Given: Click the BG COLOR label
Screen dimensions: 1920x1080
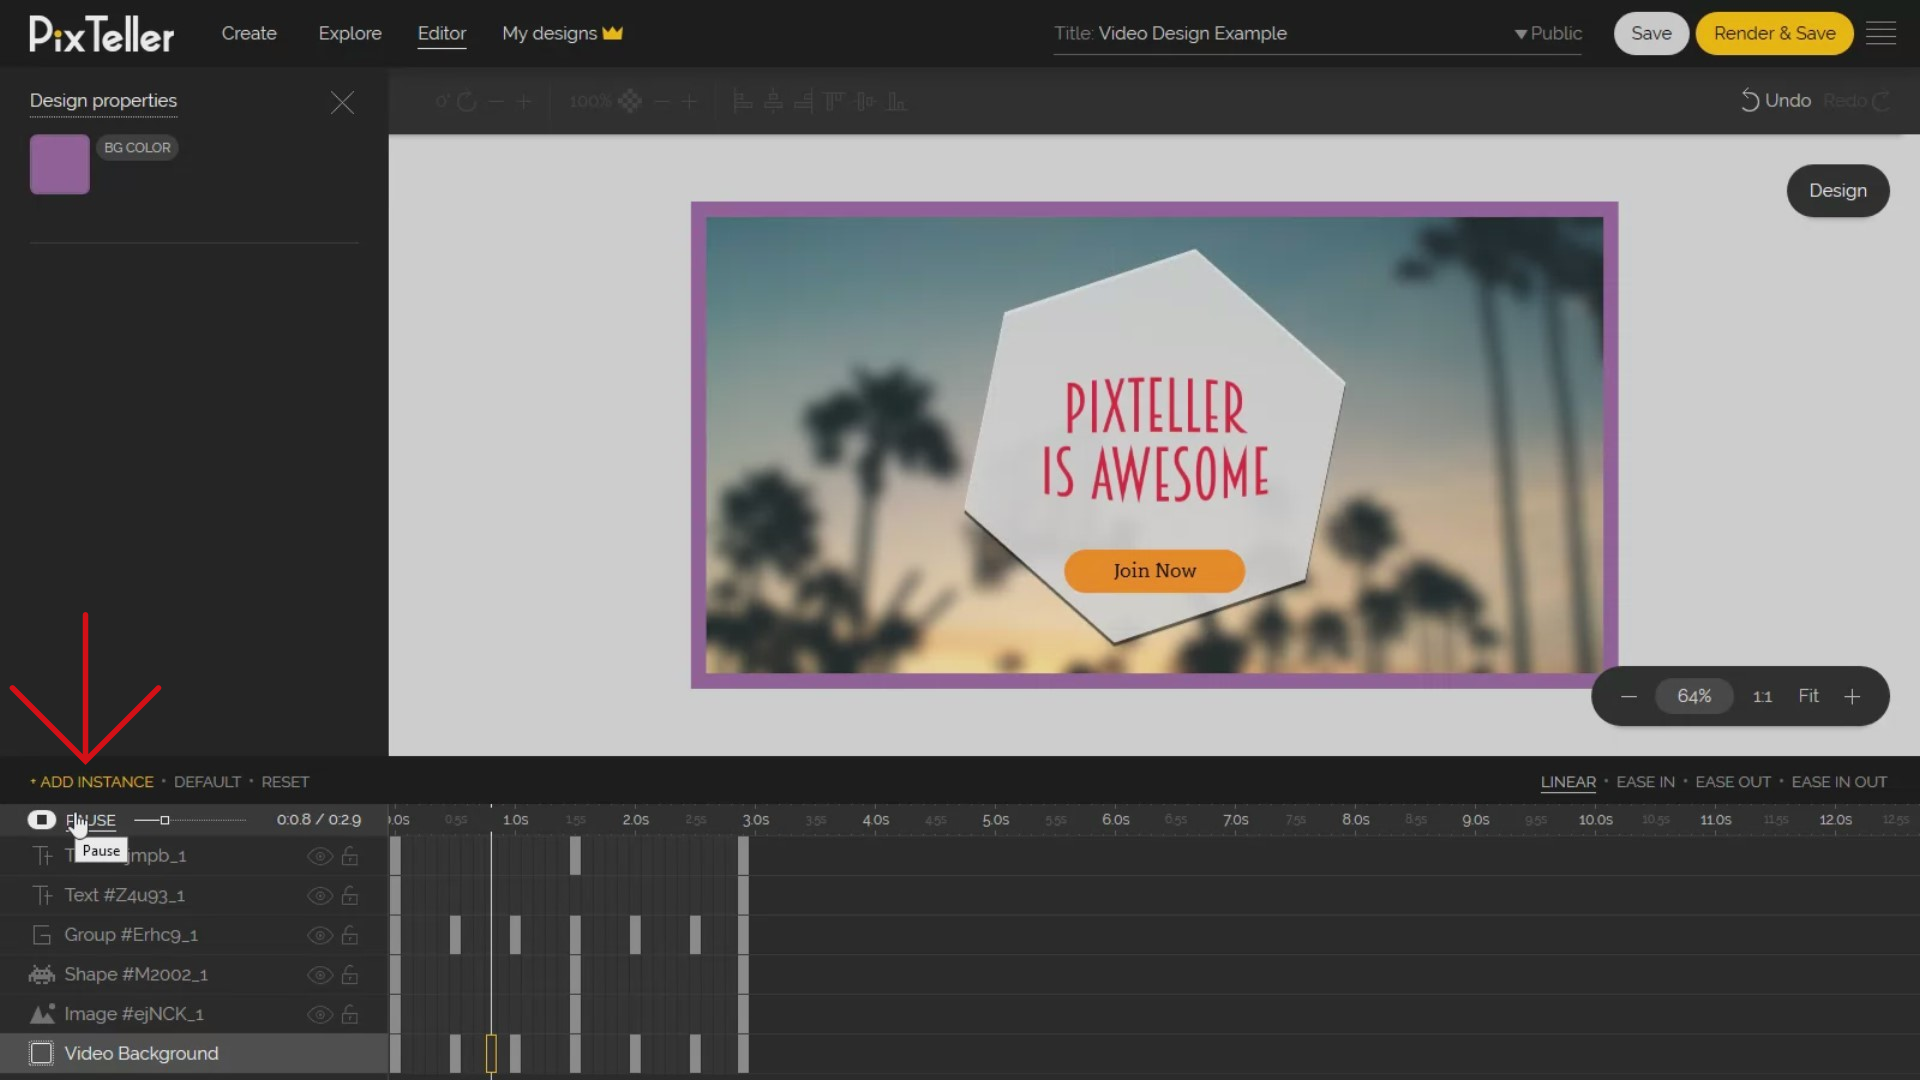Looking at the screenshot, I should (x=138, y=148).
